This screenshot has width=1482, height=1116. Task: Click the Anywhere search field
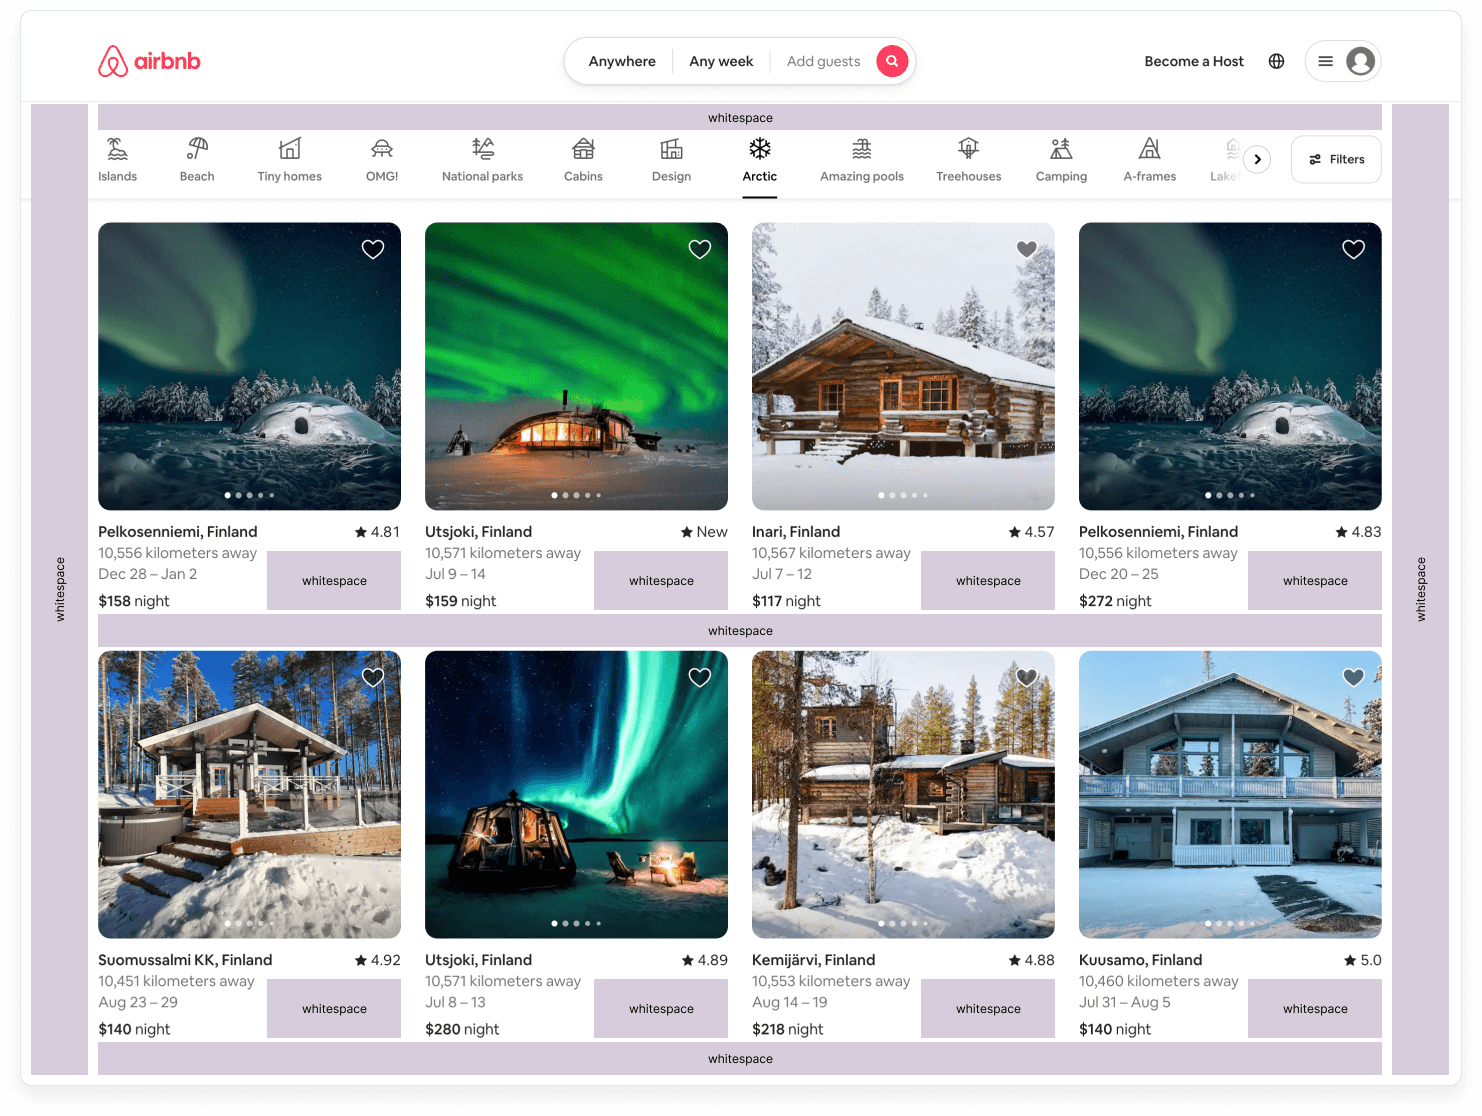621,61
